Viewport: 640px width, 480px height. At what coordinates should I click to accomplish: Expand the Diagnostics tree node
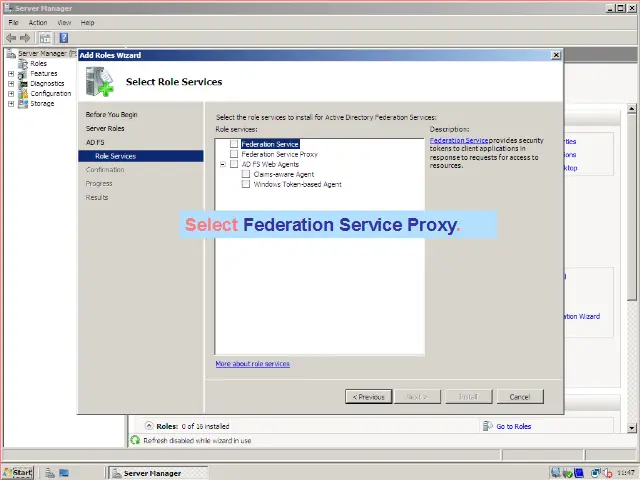click(11, 84)
